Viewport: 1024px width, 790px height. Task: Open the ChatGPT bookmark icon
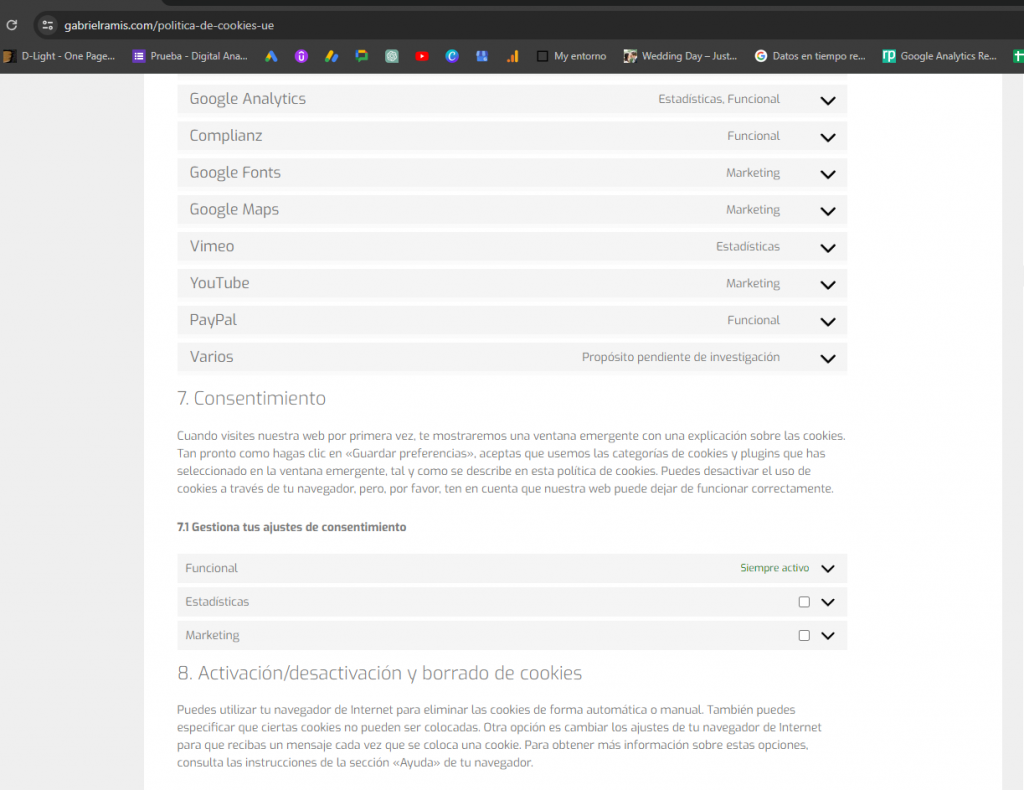pyautogui.click(x=391, y=57)
